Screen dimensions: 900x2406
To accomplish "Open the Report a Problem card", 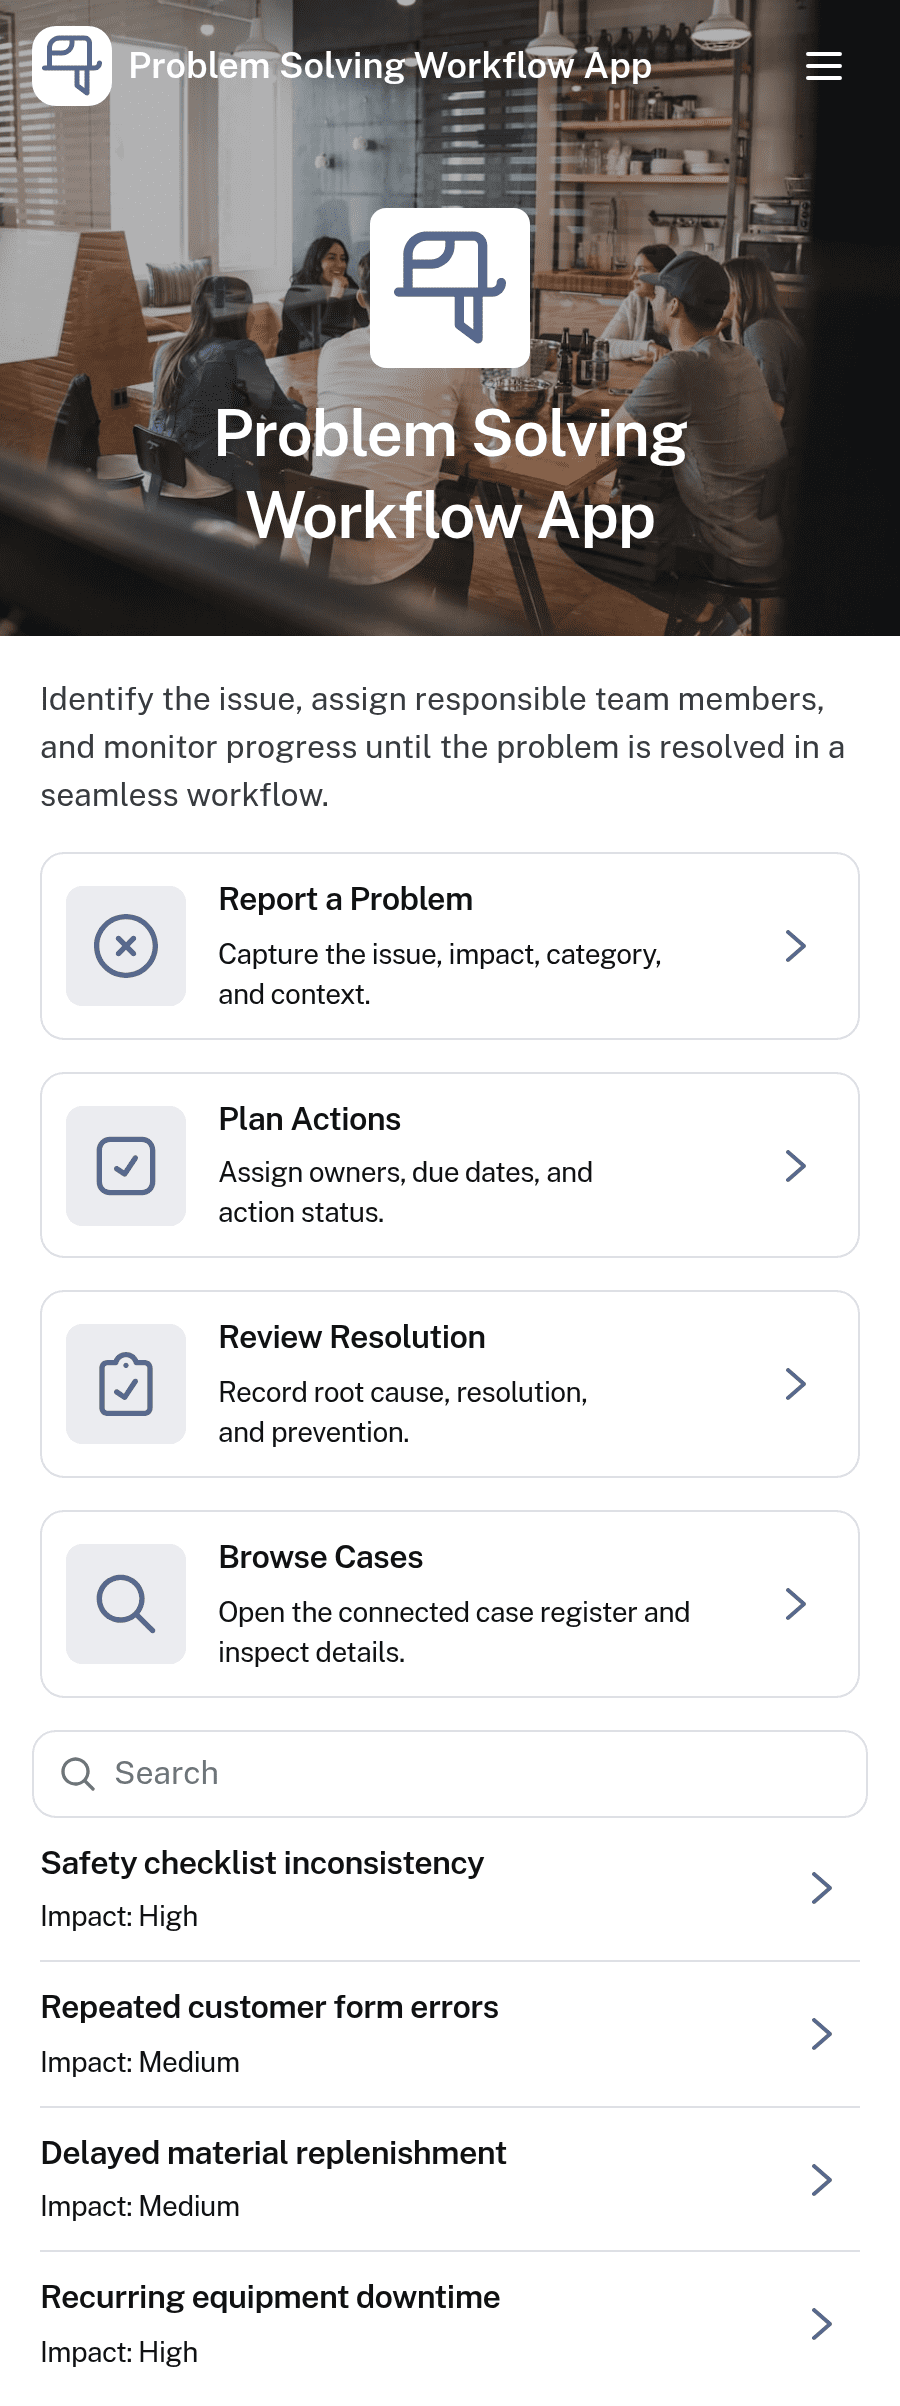I will 450,946.
